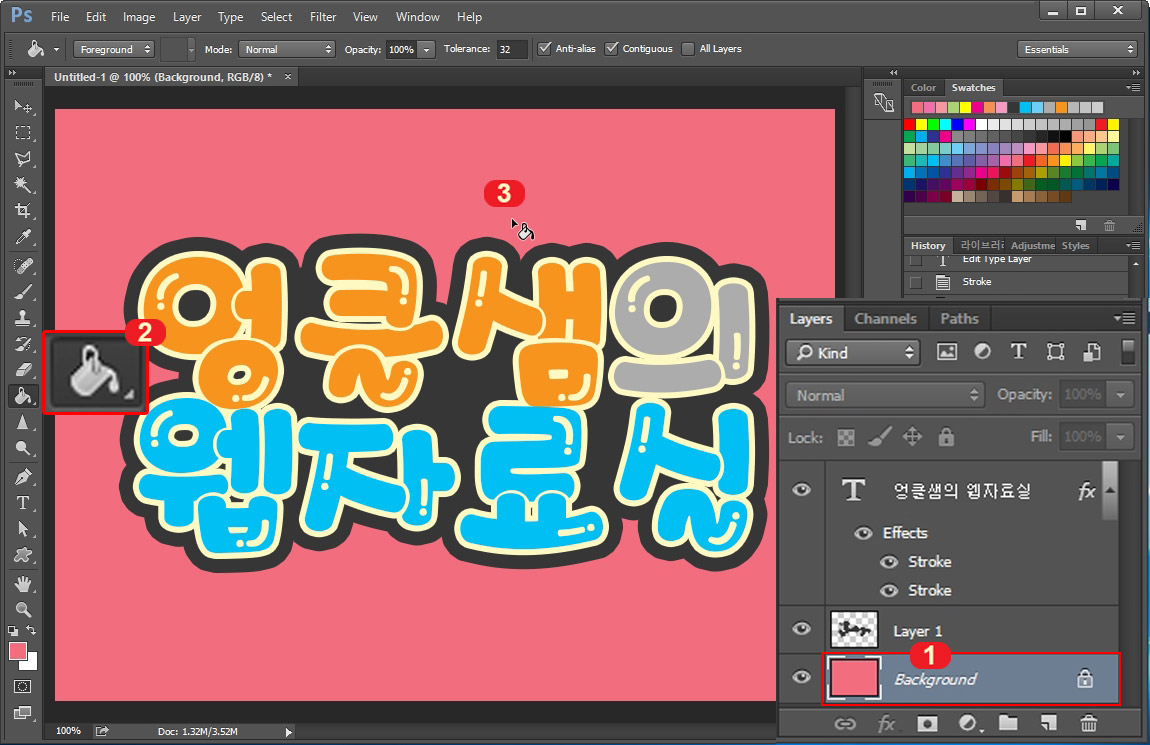Filter layers by type layers icon
The image size is (1150, 745).
point(1019,352)
